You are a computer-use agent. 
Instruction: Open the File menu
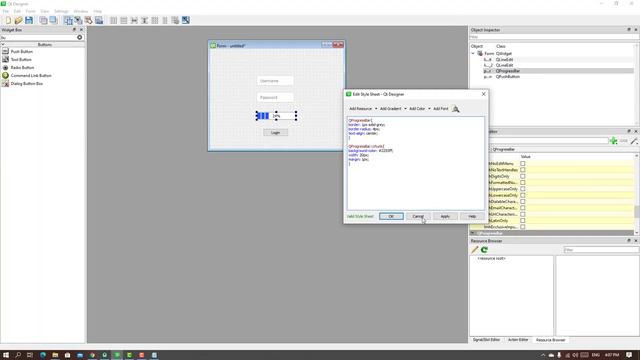5,11
